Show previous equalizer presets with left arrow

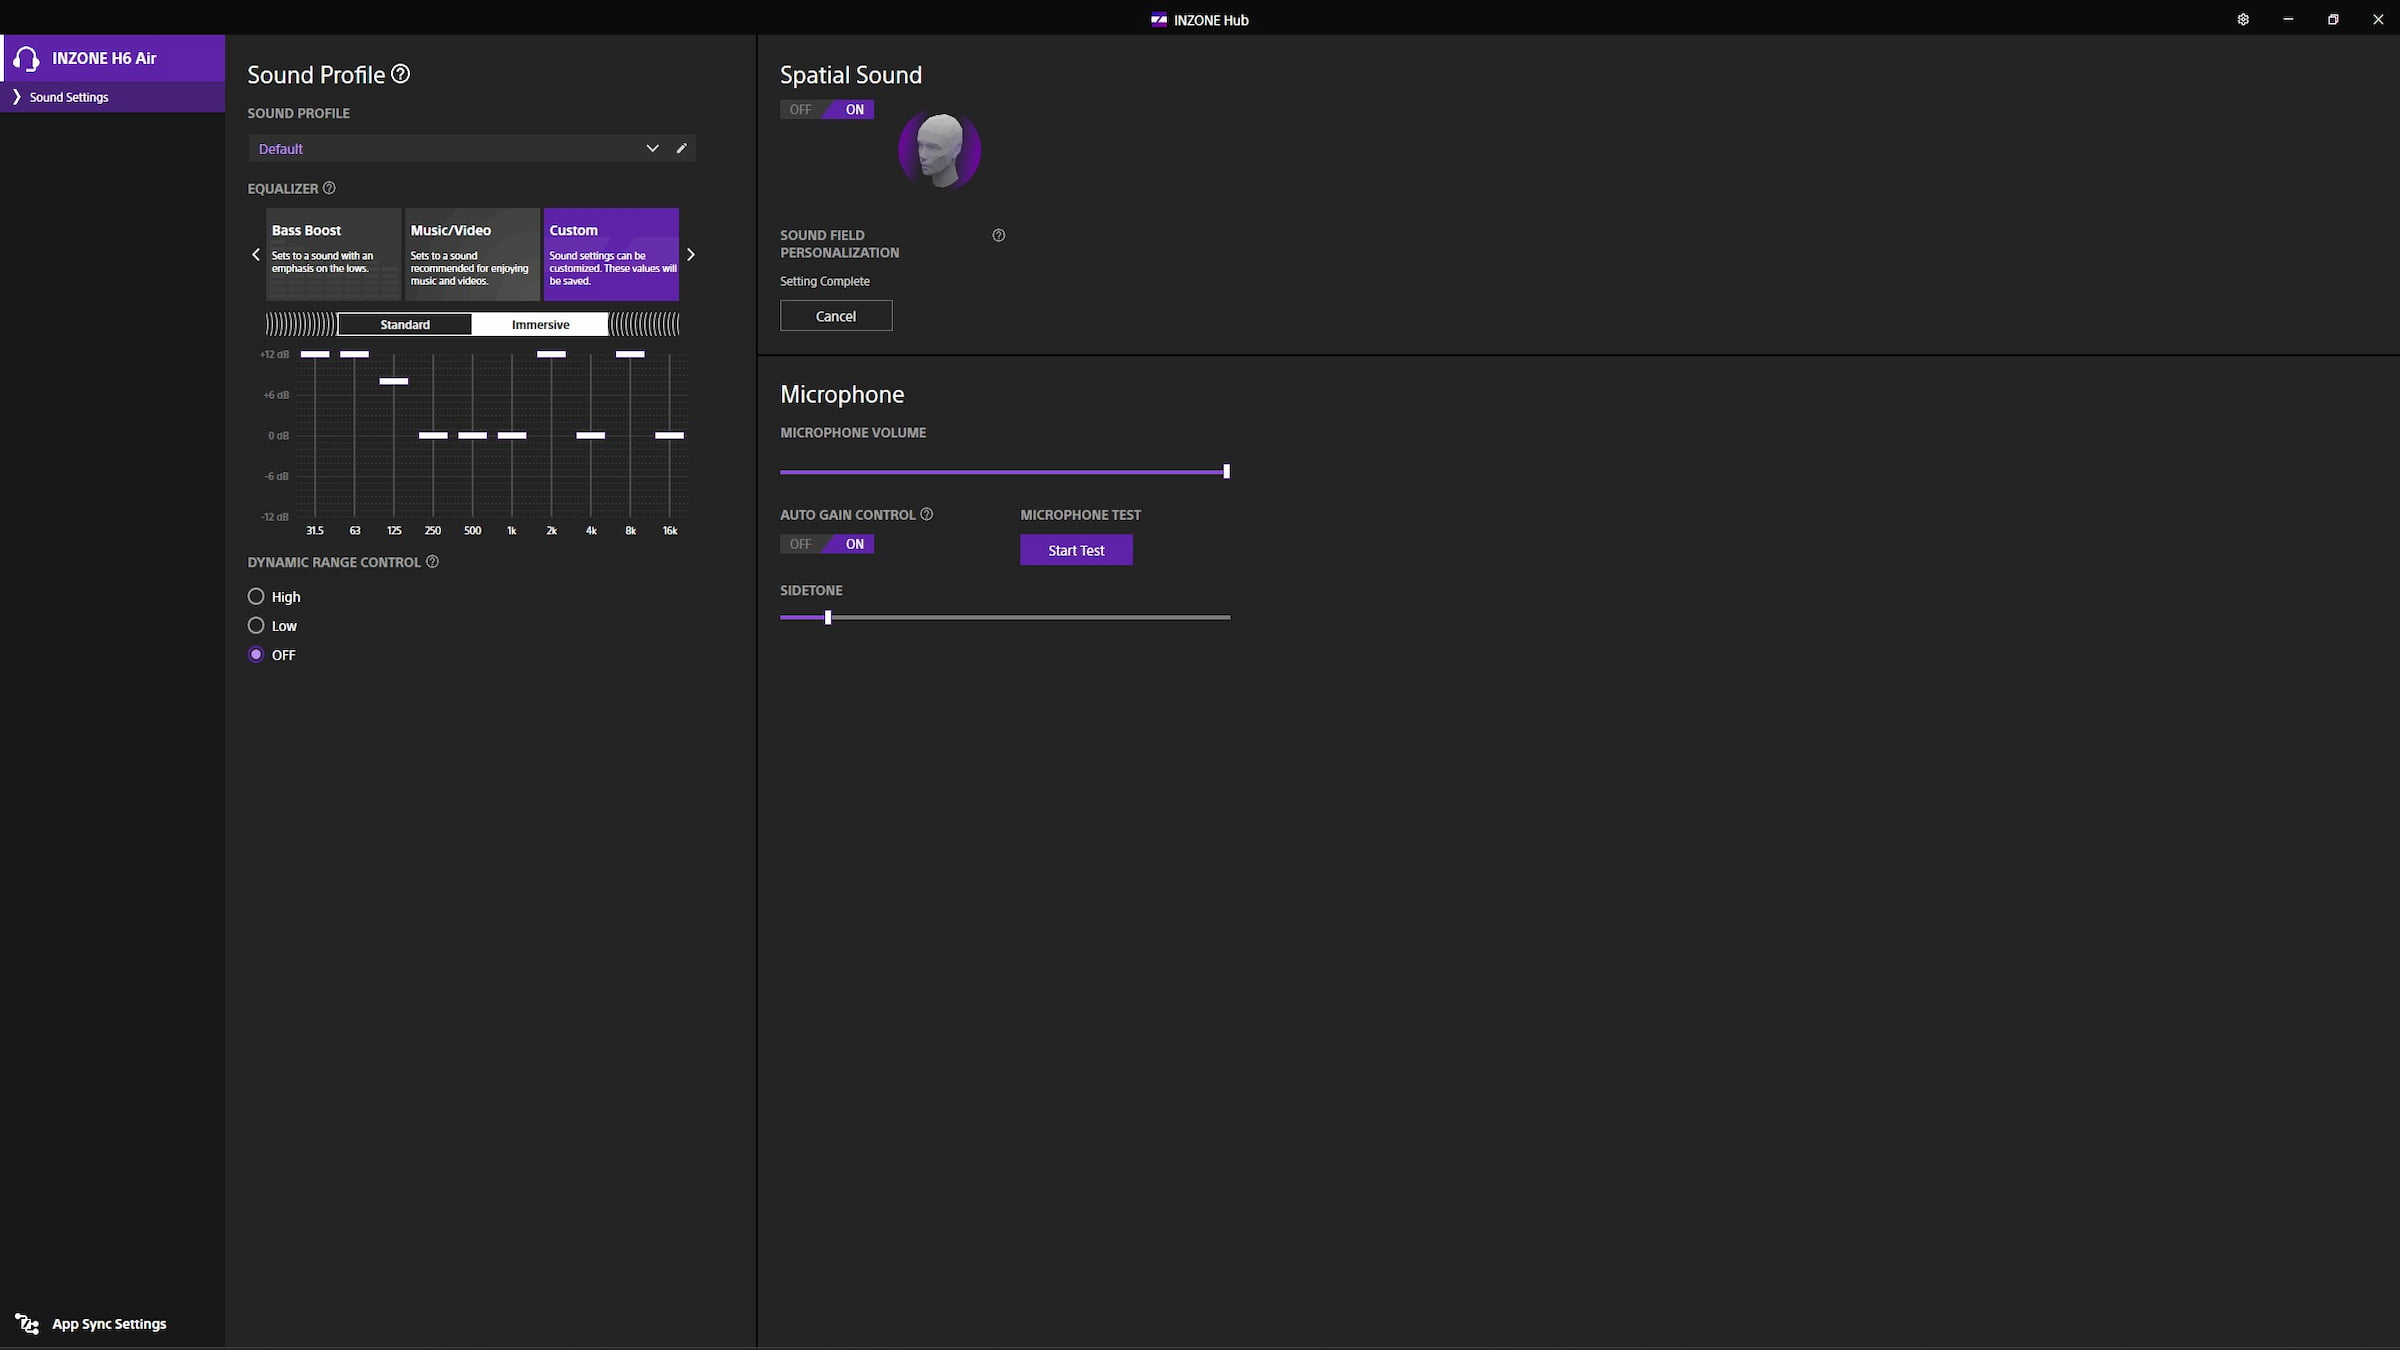tap(256, 255)
